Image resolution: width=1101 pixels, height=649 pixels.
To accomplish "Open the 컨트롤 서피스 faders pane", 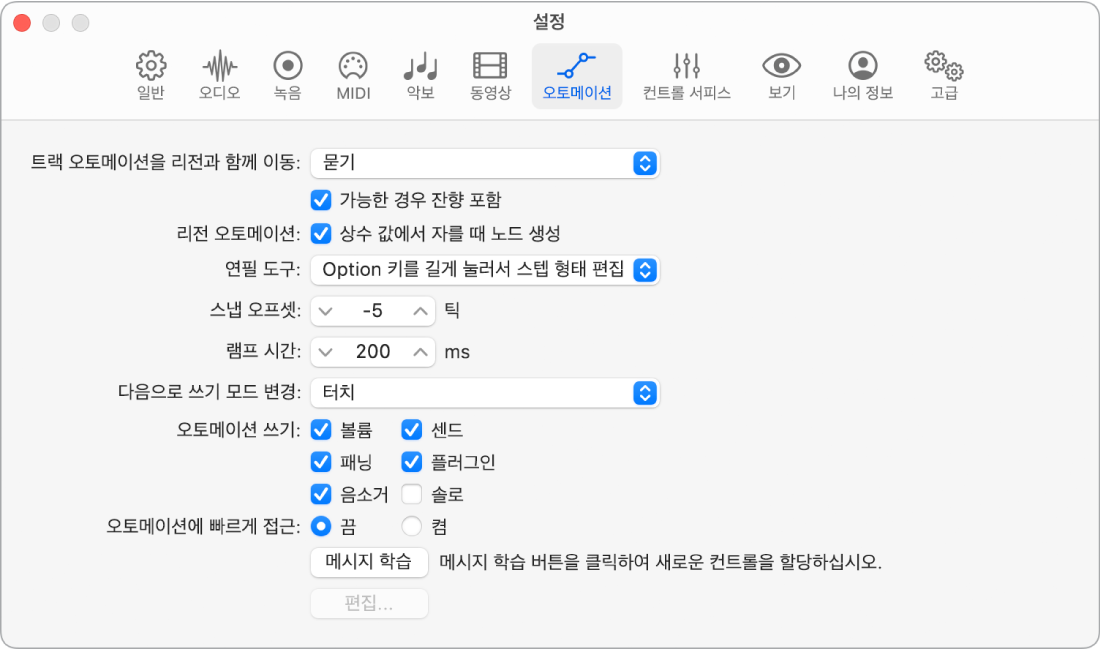I will [686, 76].
